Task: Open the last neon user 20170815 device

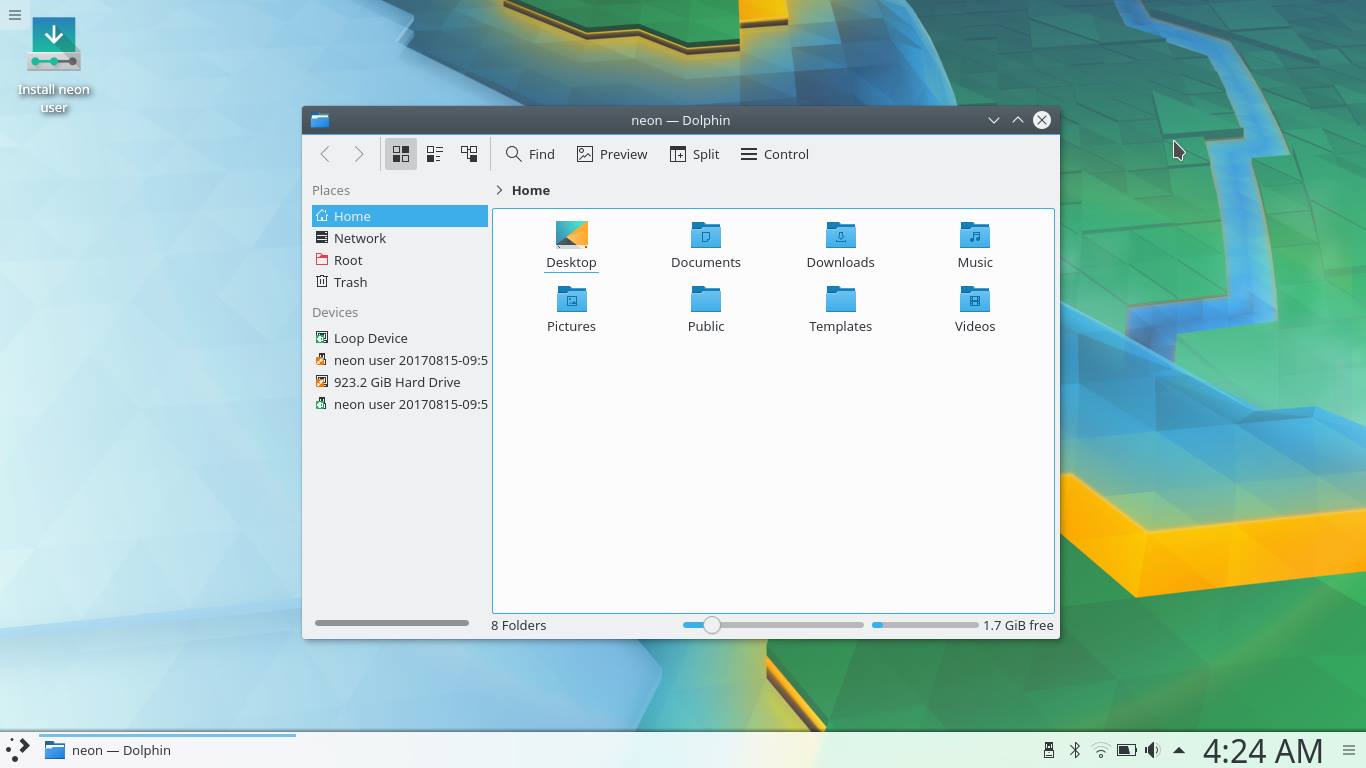Action: [400, 404]
